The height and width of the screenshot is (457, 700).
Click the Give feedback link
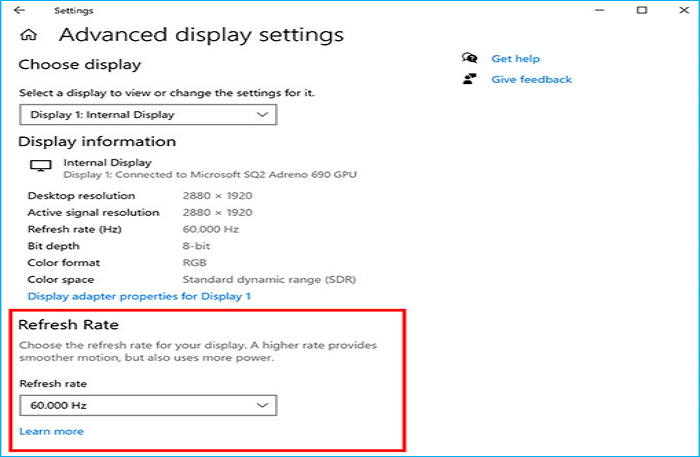pos(531,79)
